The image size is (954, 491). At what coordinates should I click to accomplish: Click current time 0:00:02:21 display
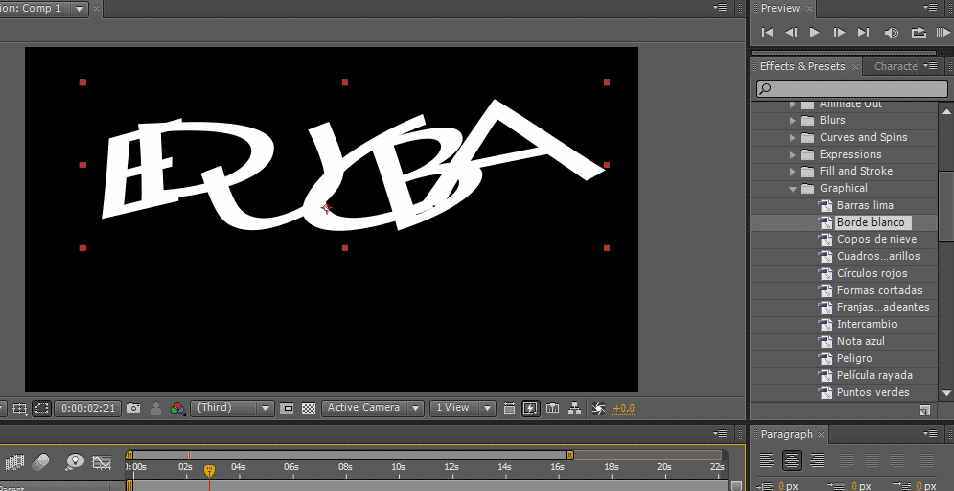(x=88, y=408)
